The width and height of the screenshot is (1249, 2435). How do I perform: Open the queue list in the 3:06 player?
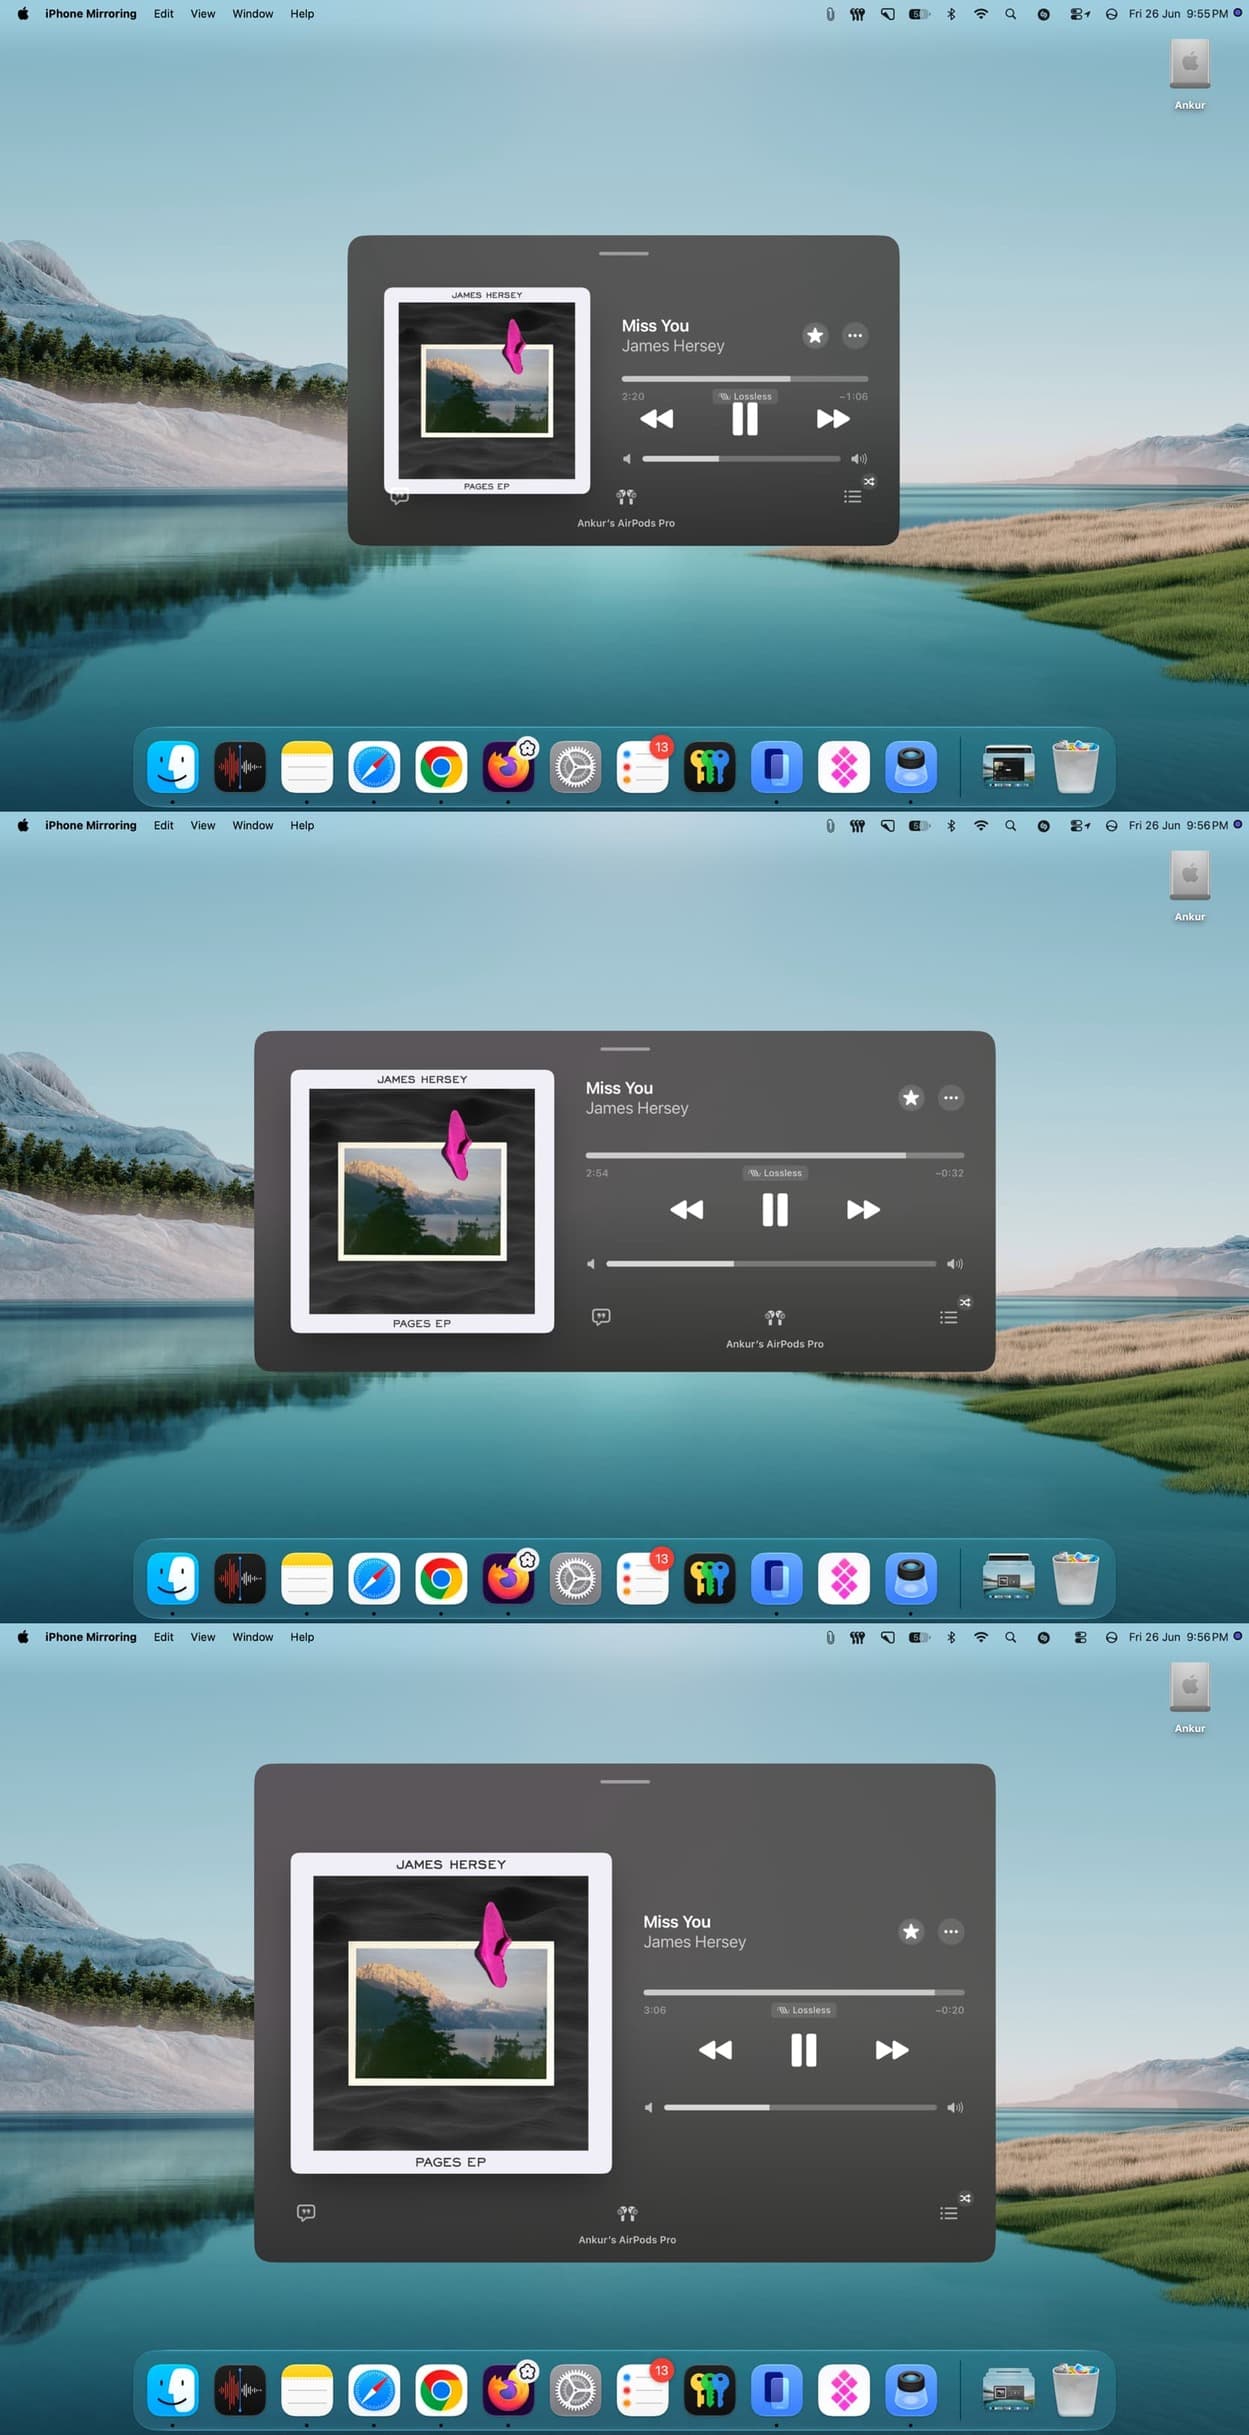tap(948, 2213)
